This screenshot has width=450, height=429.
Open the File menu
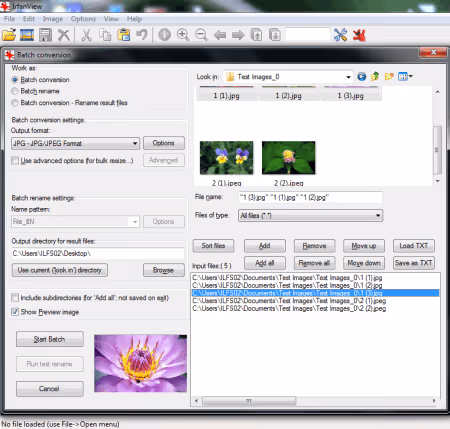click(x=9, y=19)
